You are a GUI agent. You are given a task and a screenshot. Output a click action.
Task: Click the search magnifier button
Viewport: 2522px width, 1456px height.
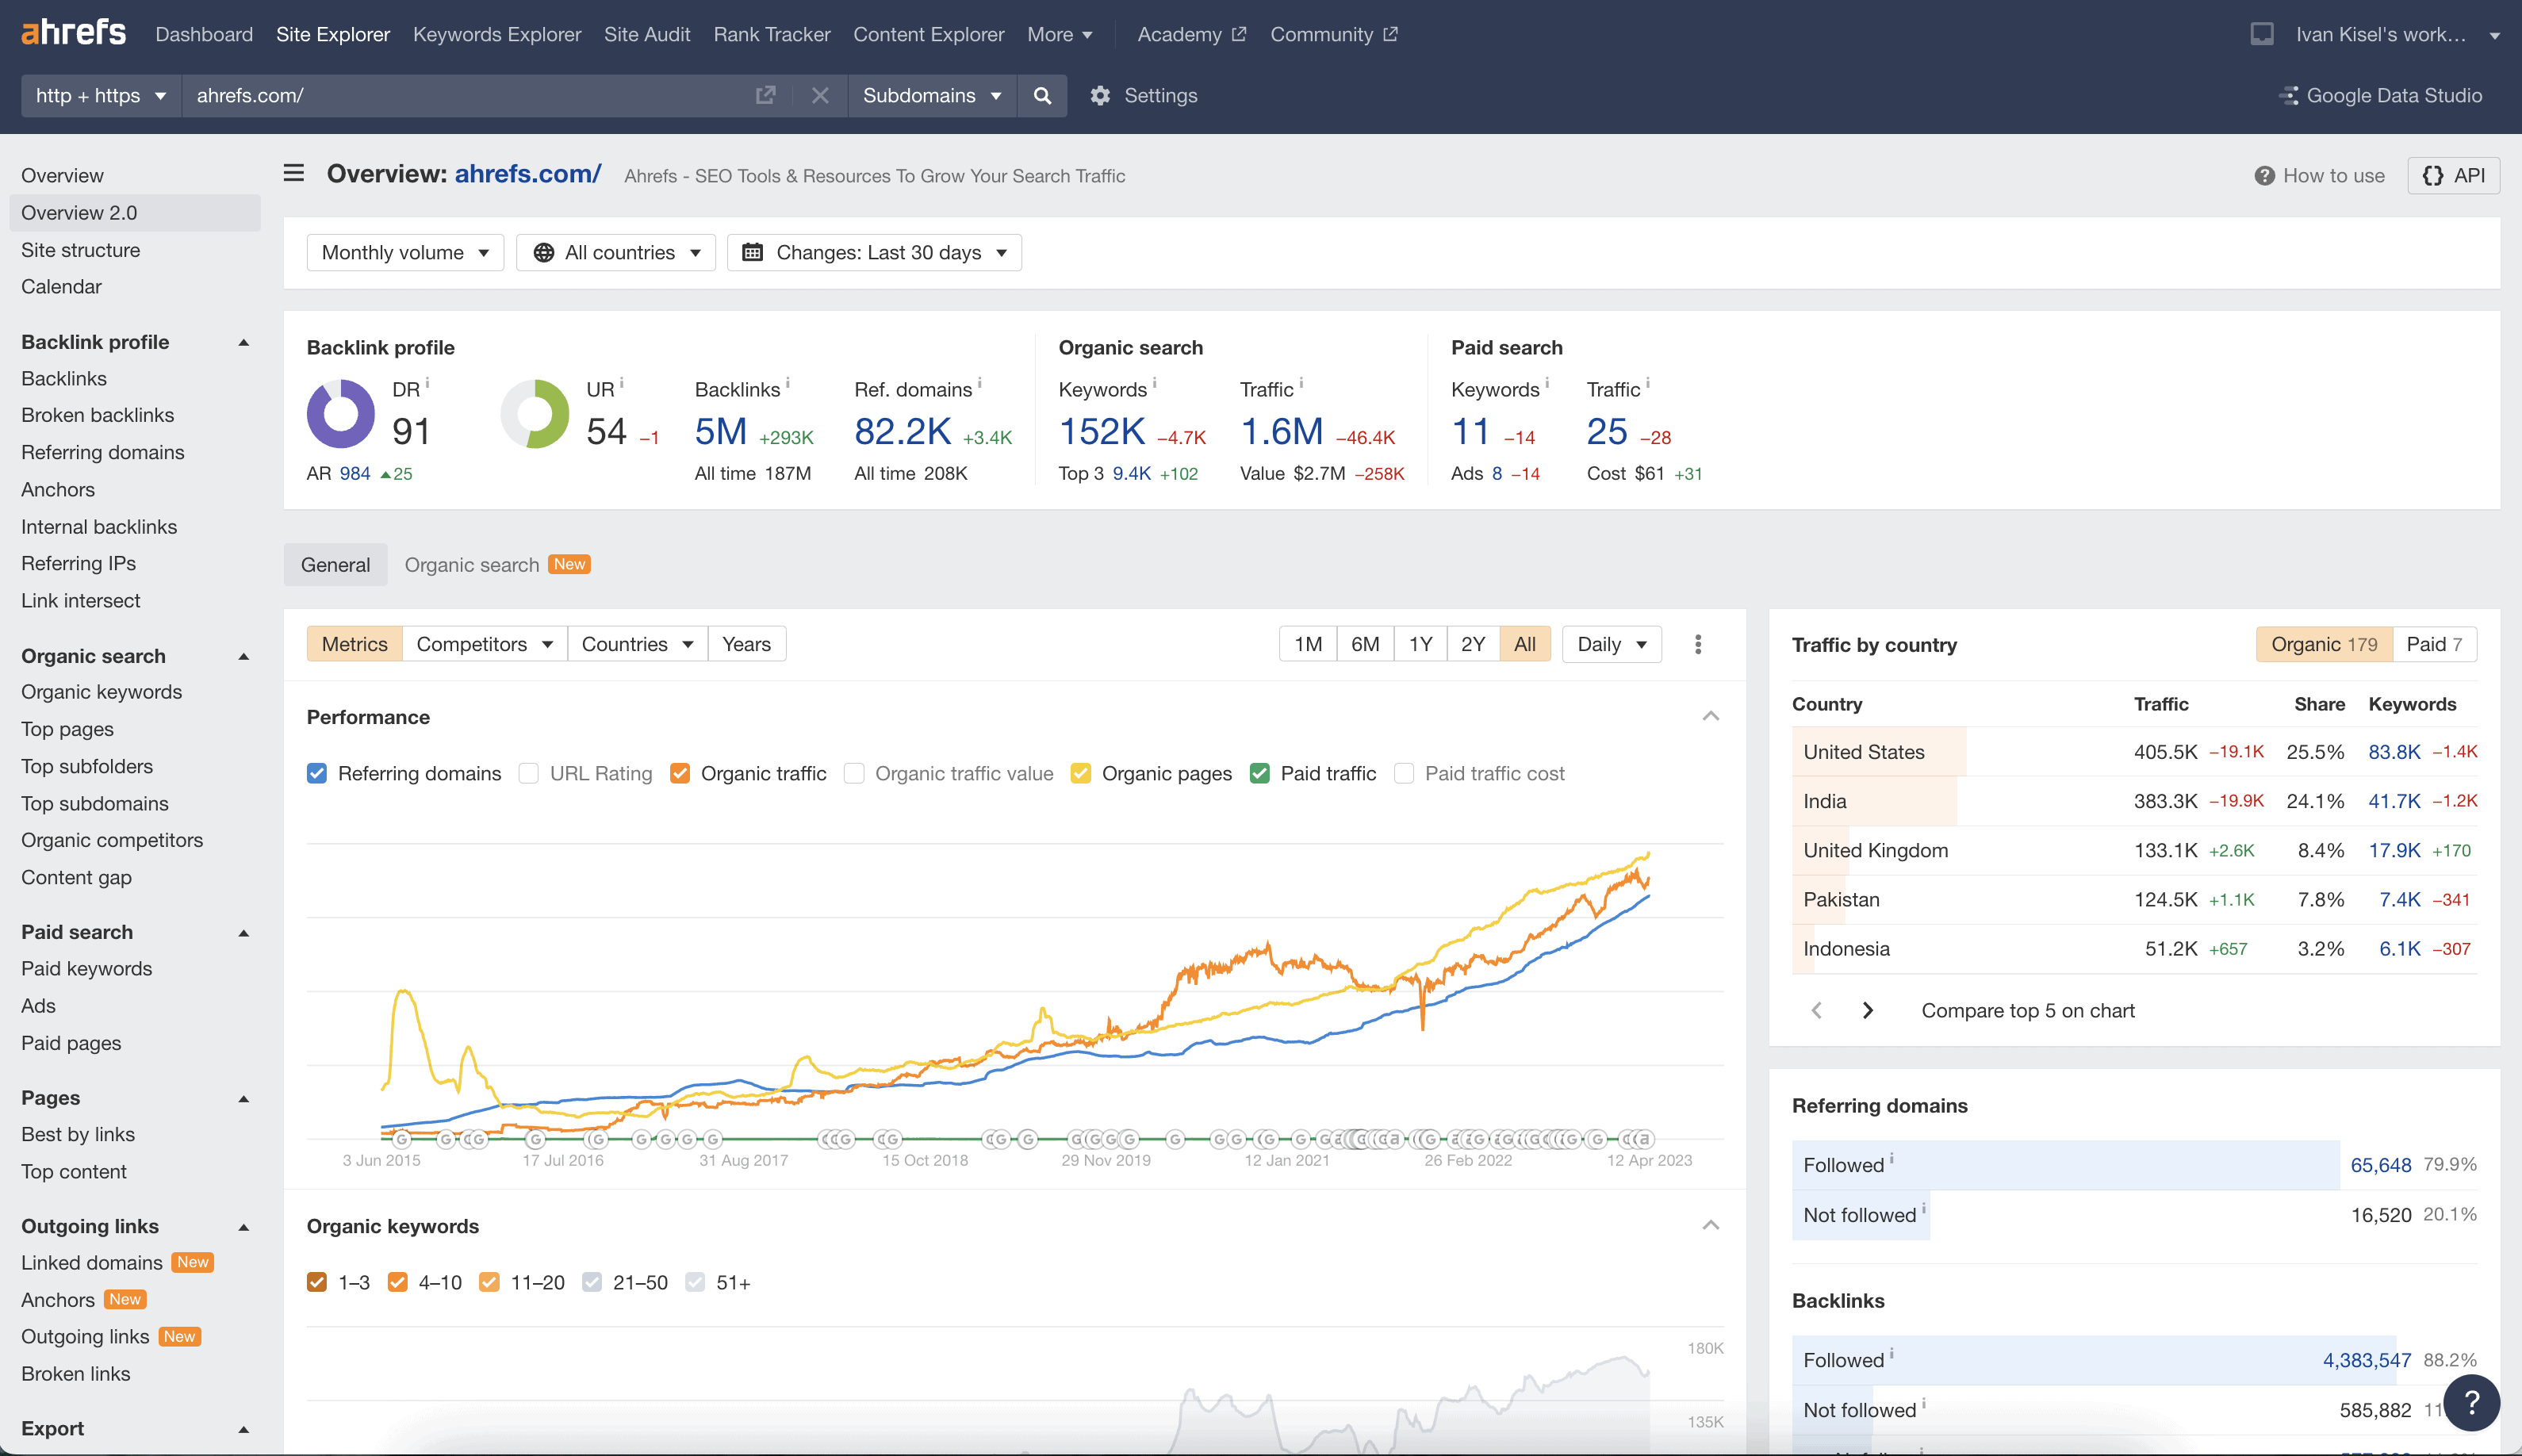1042,96
